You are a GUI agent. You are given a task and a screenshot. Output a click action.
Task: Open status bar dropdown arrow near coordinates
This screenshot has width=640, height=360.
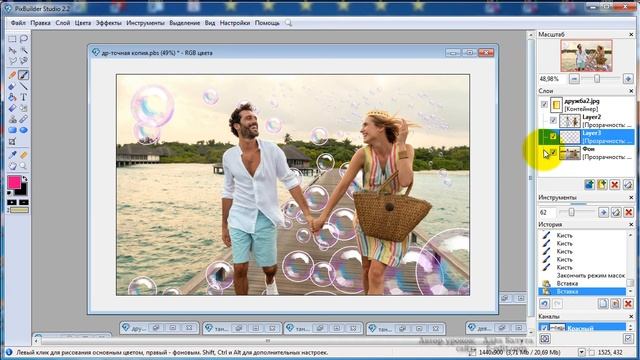[582, 352]
